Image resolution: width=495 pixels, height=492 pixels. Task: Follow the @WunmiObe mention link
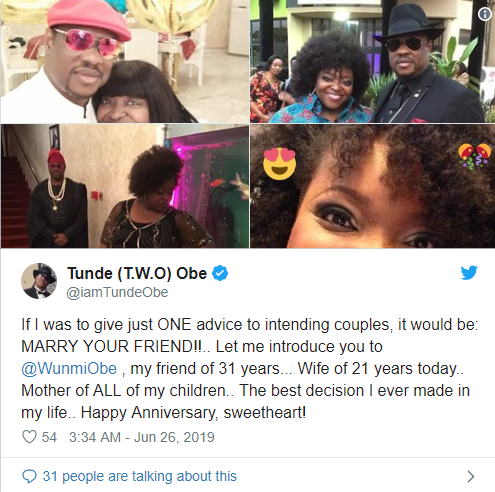69,369
